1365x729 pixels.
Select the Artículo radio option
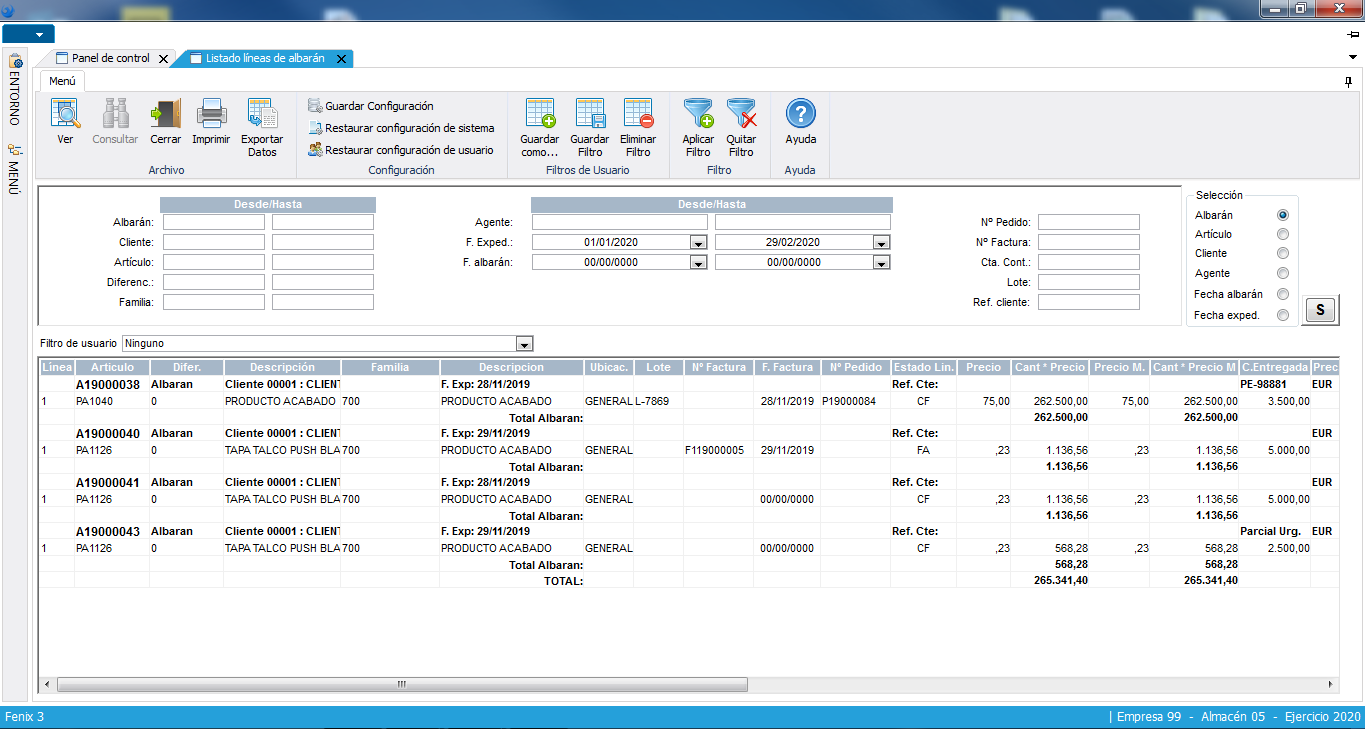pyautogui.click(x=1283, y=234)
